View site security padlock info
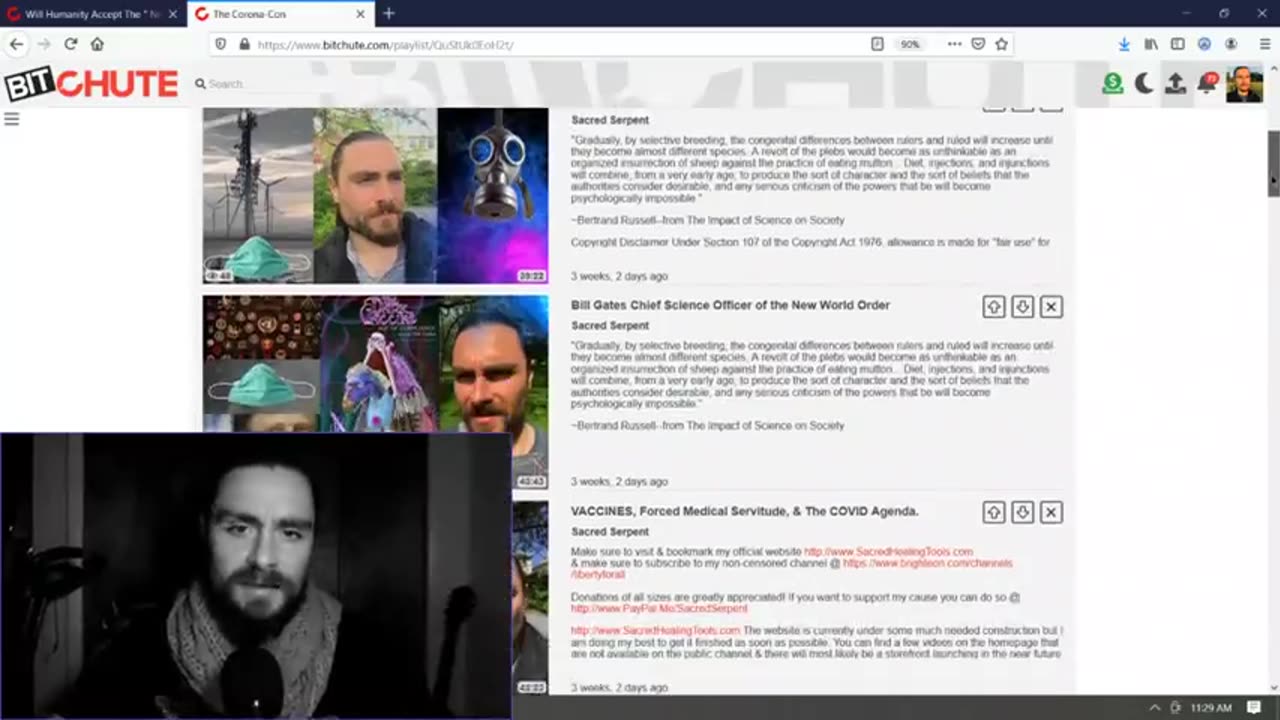The width and height of the screenshot is (1280, 720). tap(243, 44)
